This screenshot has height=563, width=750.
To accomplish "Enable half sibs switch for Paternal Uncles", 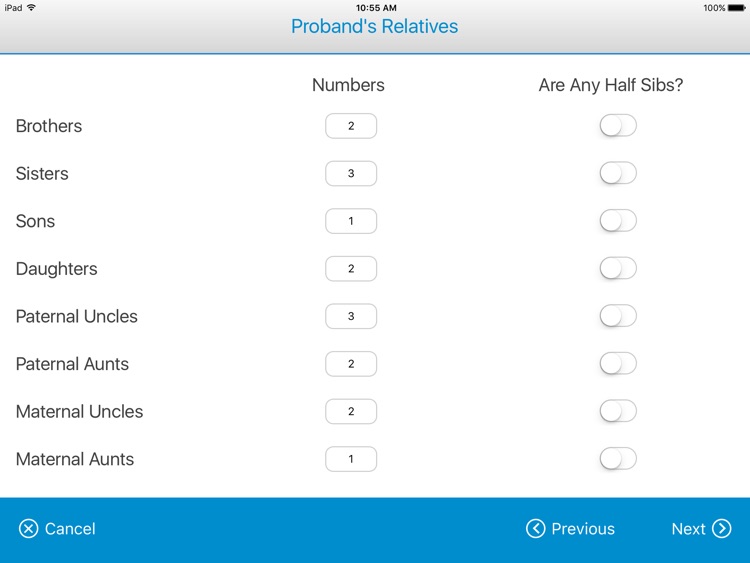I will click(618, 316).
